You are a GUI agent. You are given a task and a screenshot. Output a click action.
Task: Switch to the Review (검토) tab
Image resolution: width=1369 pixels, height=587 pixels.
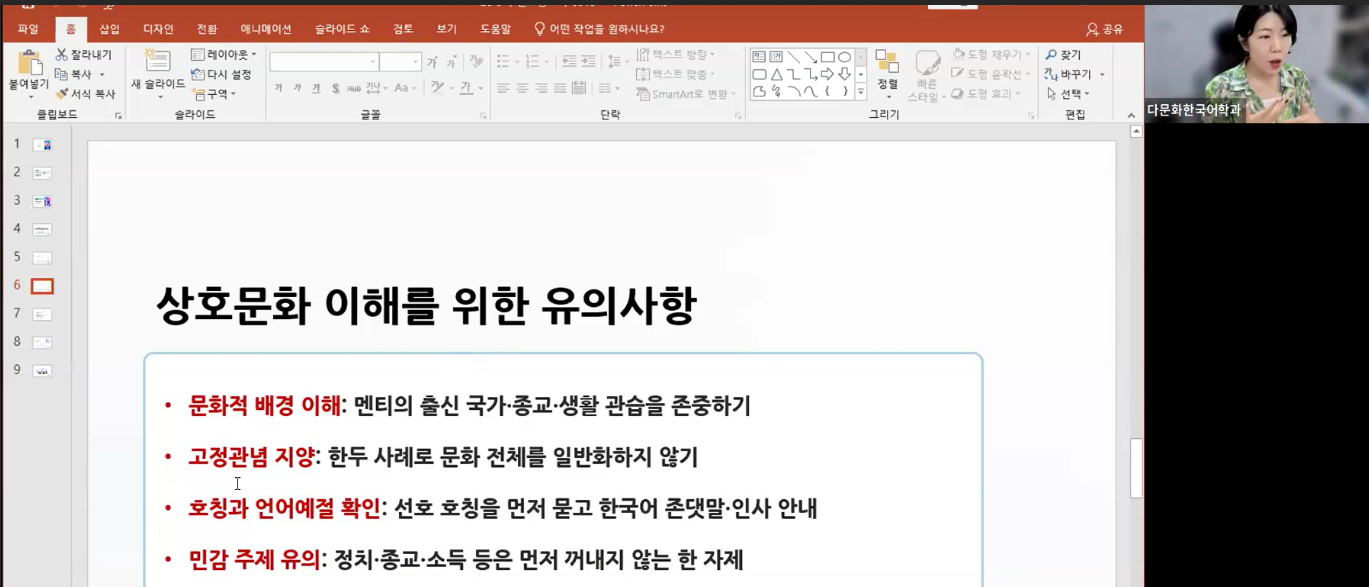[x=403, y=29]
